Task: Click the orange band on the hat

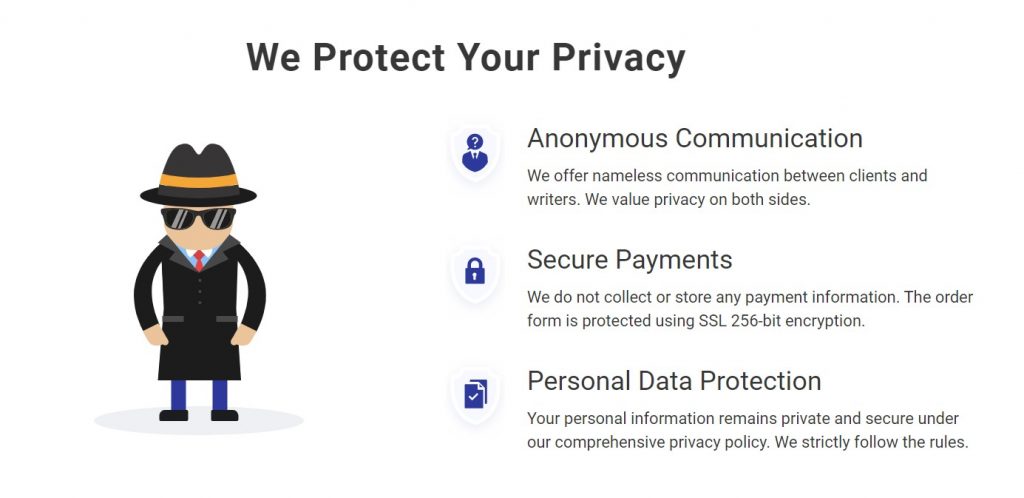Action: tap(199, 180)
